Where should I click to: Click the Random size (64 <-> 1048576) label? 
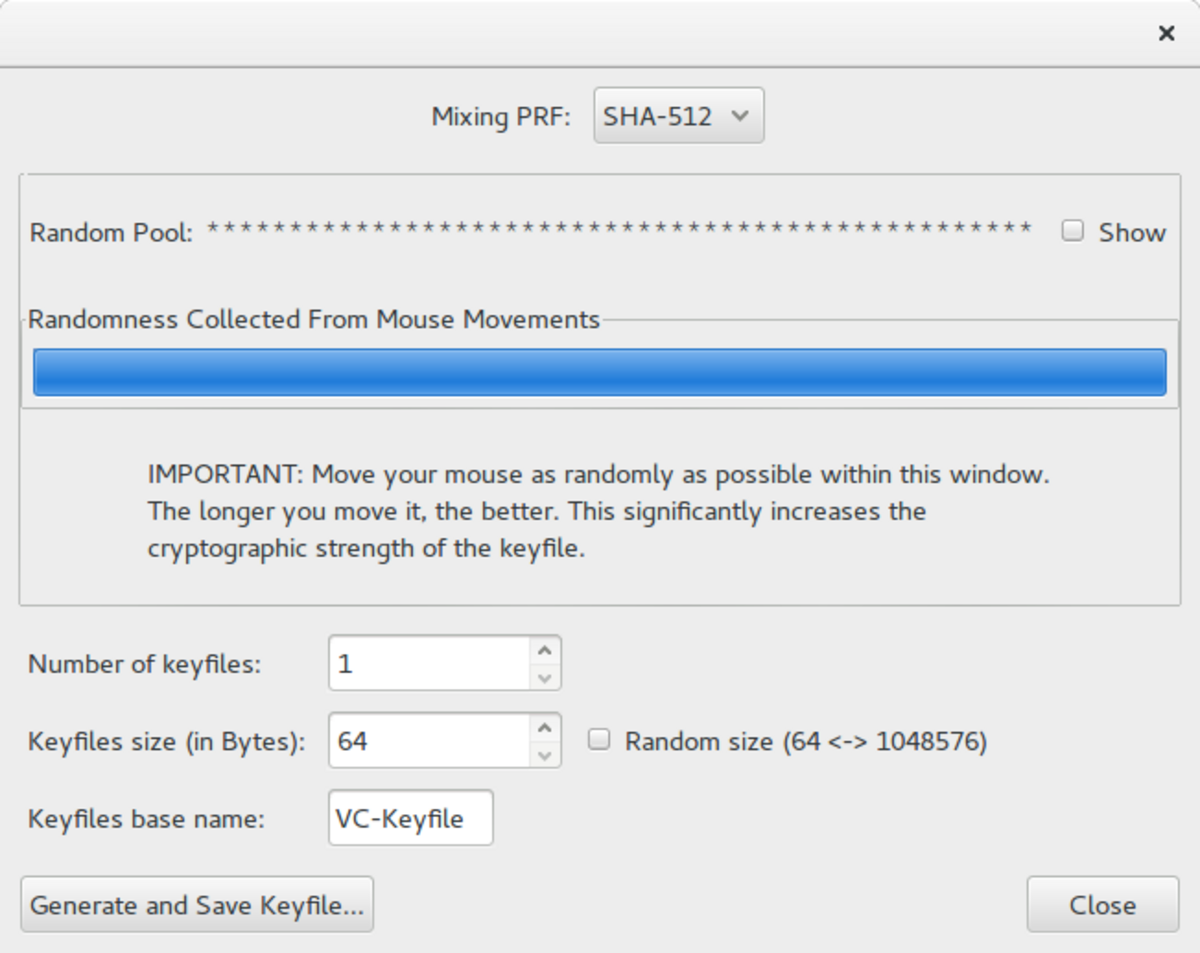tap(805, 741)
